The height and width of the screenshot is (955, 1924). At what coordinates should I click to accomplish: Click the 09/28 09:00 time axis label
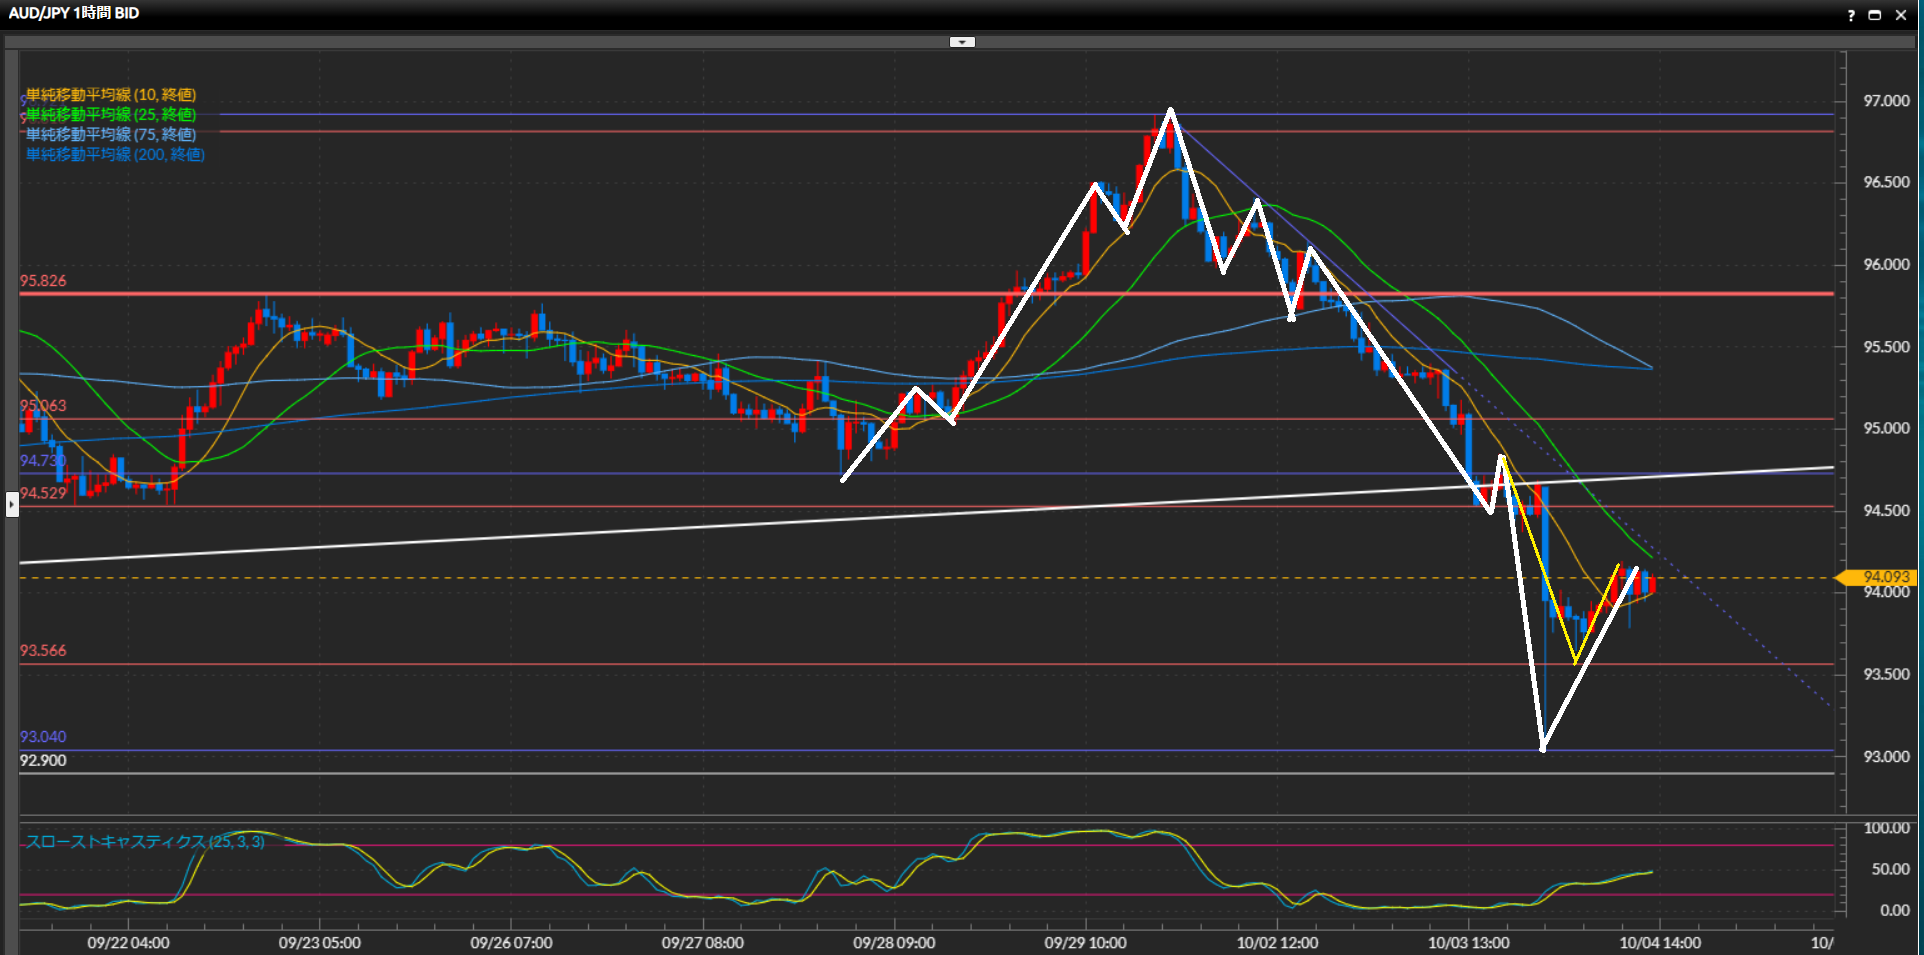(x=894, y=942)
